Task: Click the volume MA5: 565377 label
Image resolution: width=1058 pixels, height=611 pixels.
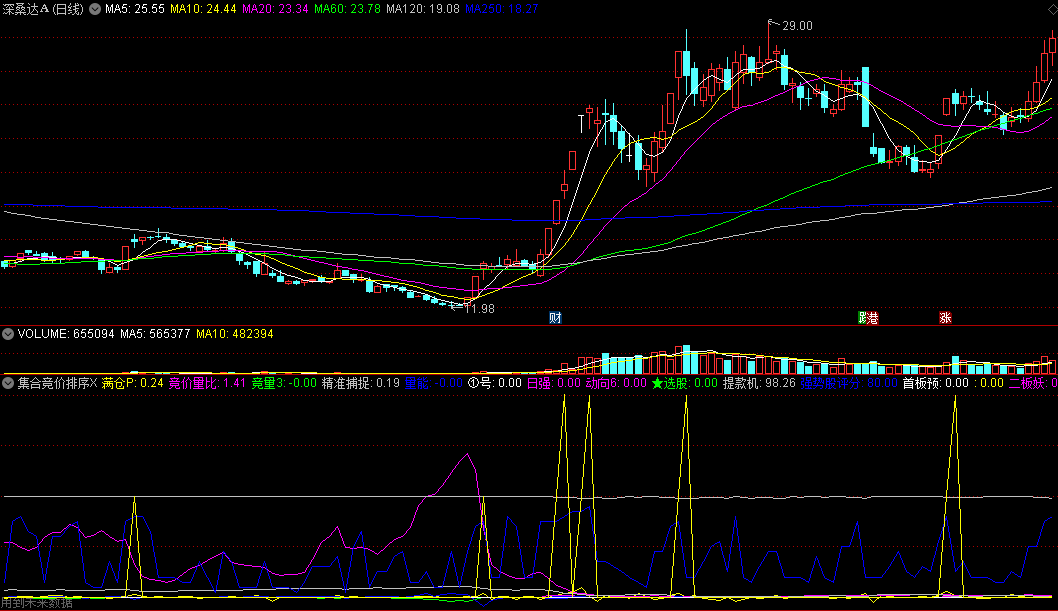Action: click(x=155, y=334)
